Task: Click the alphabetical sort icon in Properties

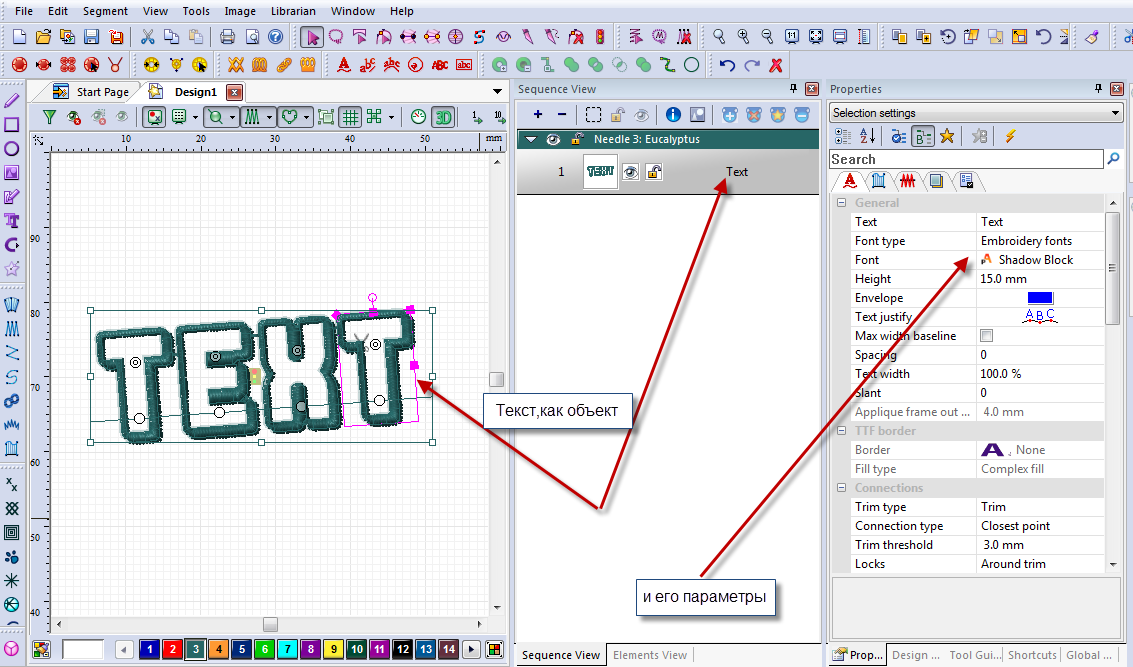Action: pos(867,136)
